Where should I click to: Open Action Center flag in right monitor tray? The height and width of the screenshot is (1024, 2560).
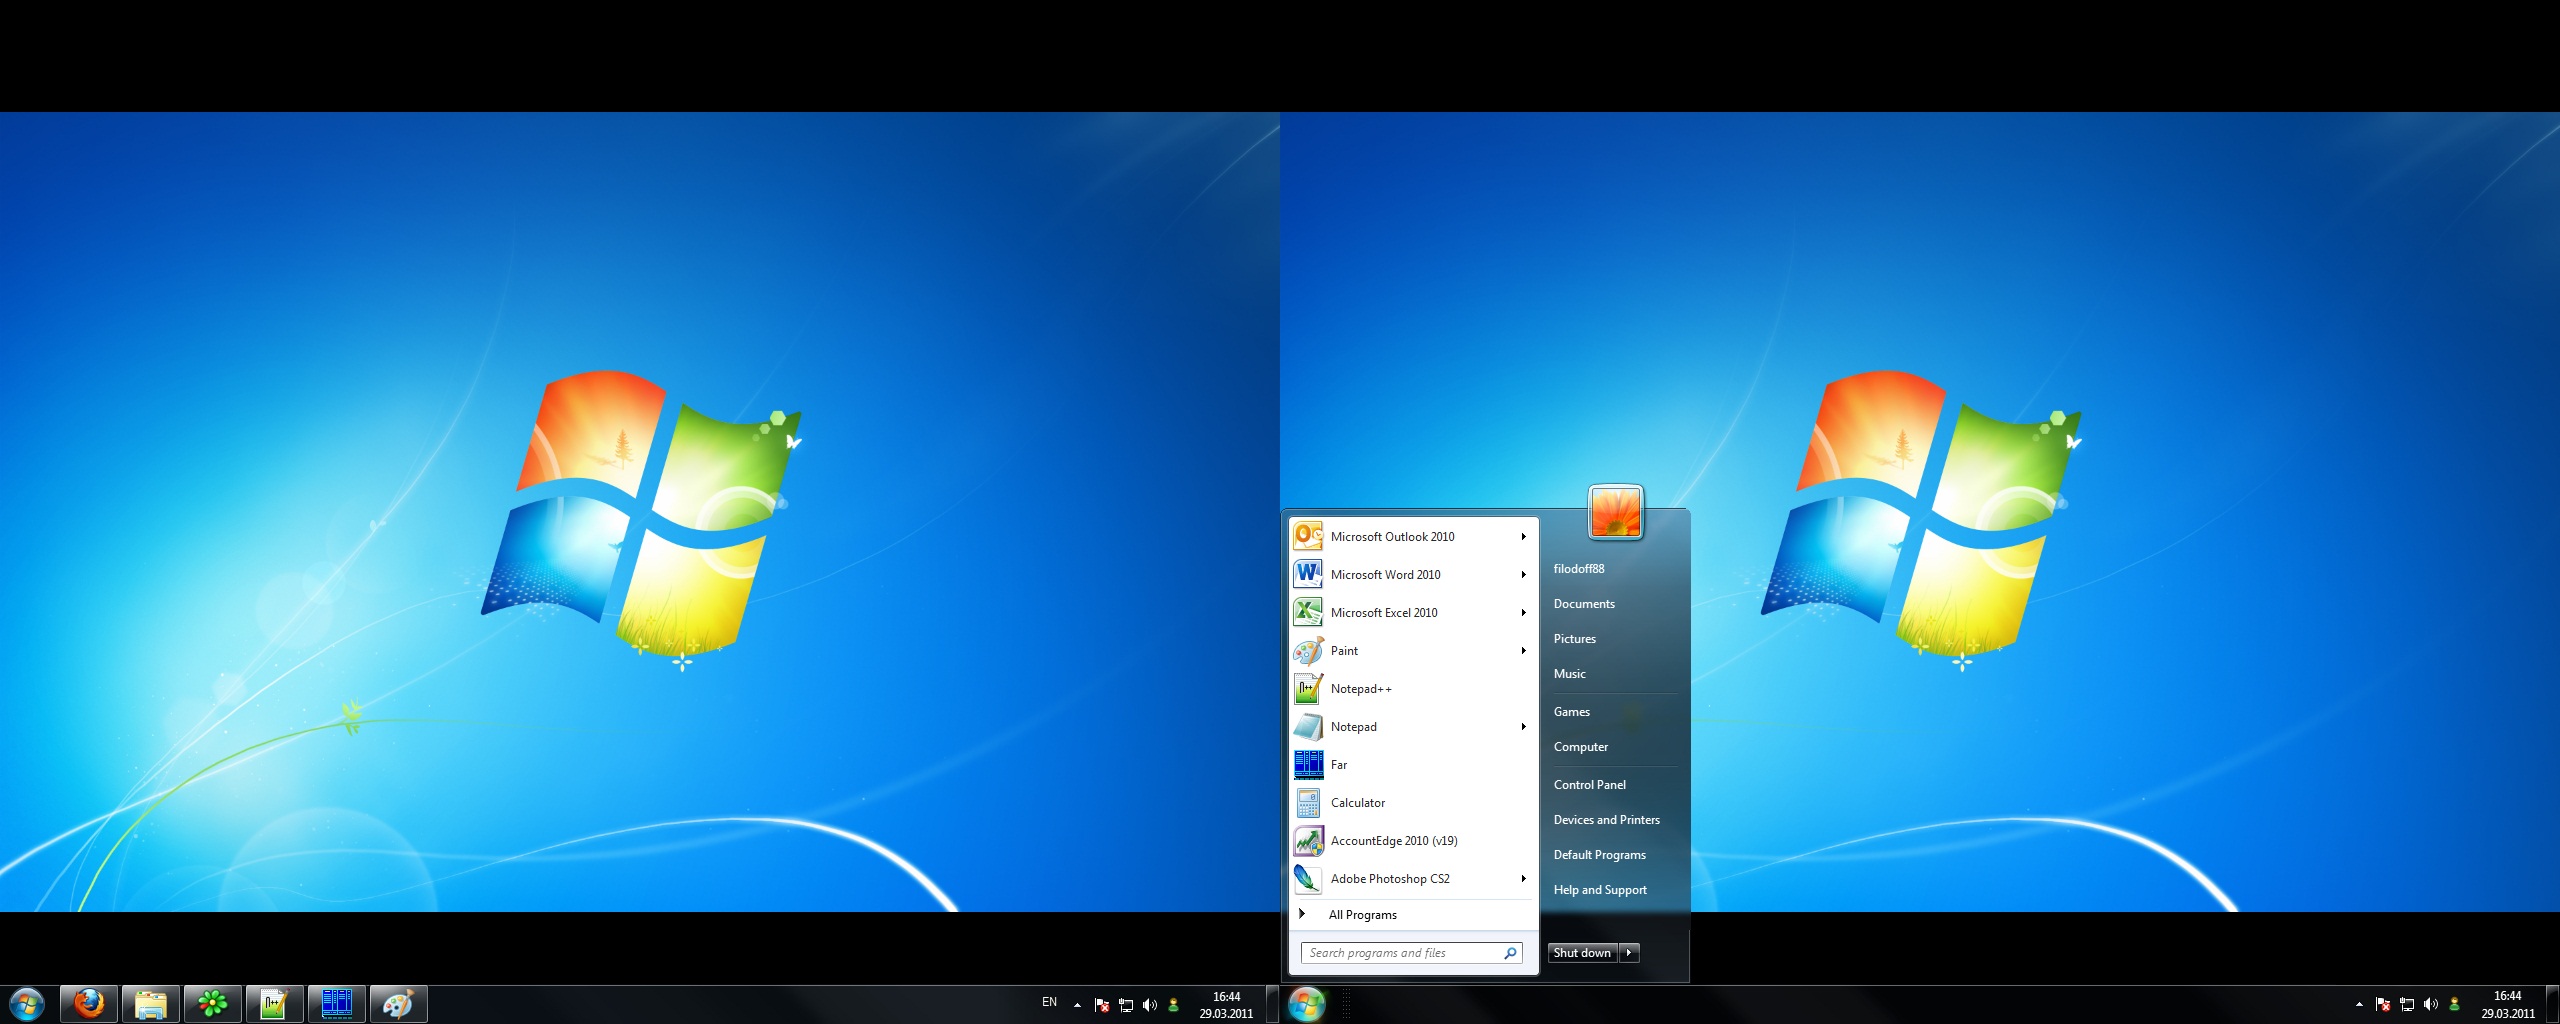(2383, 1005)
